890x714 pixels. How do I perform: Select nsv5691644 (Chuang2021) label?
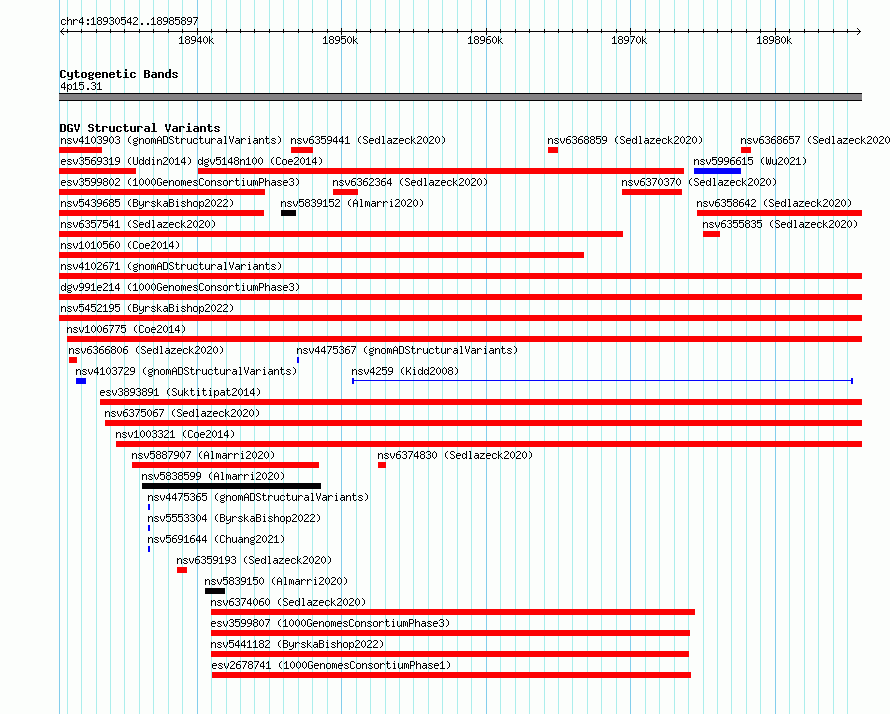coord(216,539)
